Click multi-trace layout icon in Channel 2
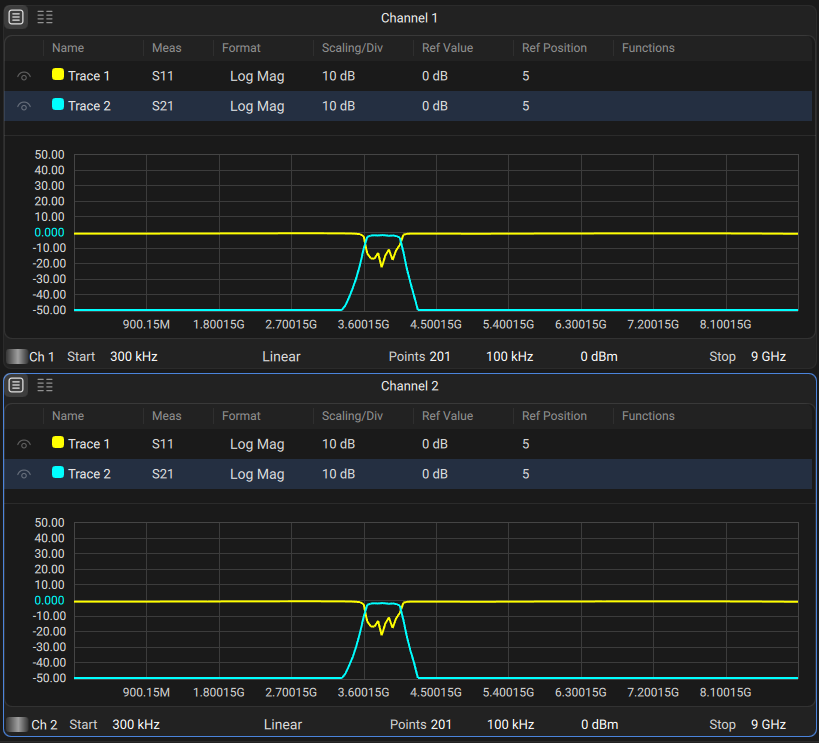The image size is (819, 743). click(44, 385)
